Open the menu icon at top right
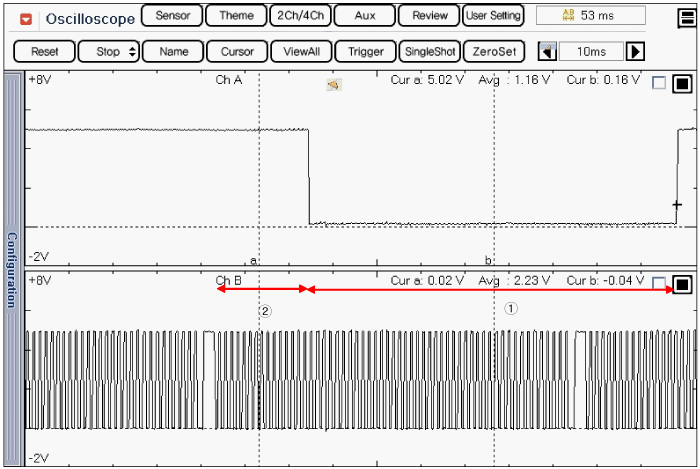 click(687, 18)
